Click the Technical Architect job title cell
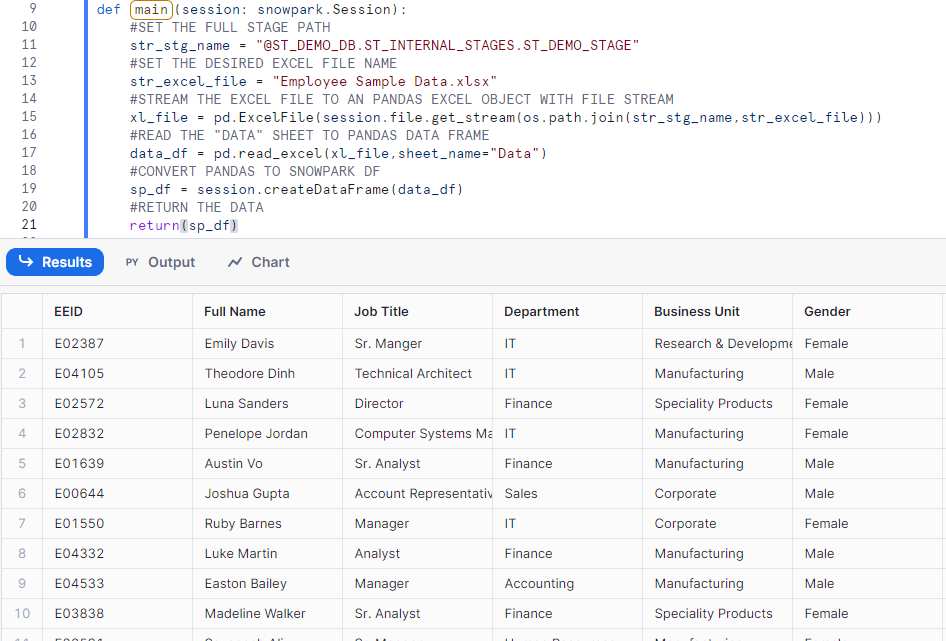This screenshot has width=946, height=641. coord(413,373)
